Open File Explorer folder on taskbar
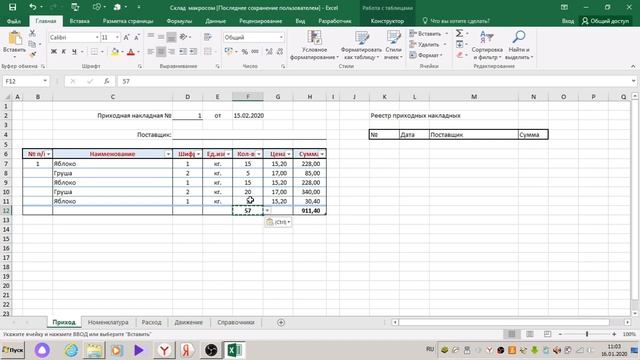The height and width of the screenshot is (360, 640). click(94, 350)
